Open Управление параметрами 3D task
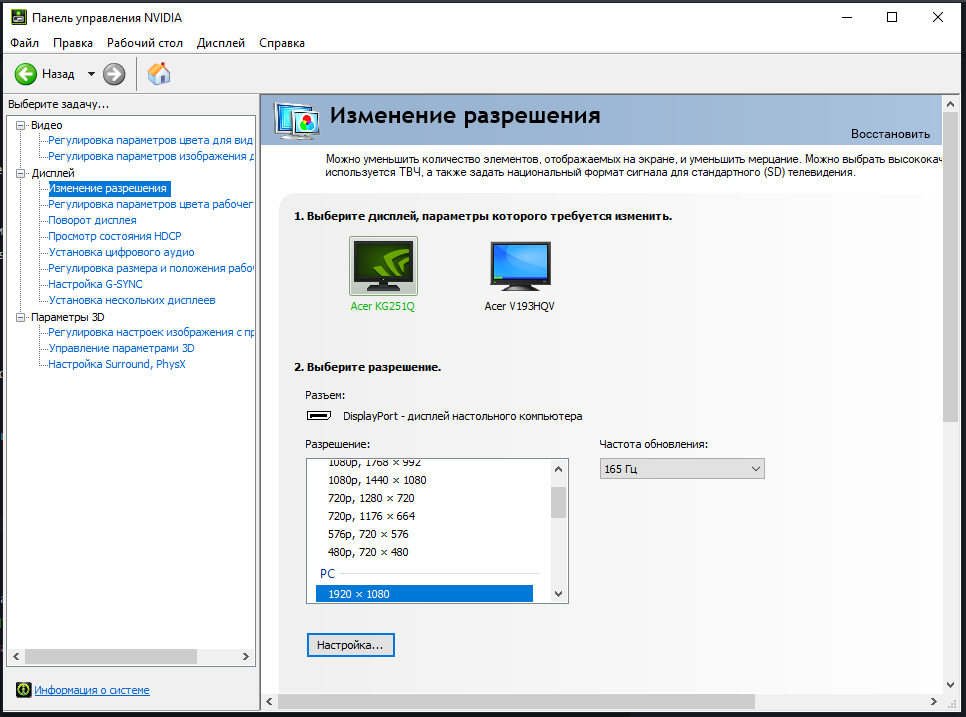 tap(121, 349)
